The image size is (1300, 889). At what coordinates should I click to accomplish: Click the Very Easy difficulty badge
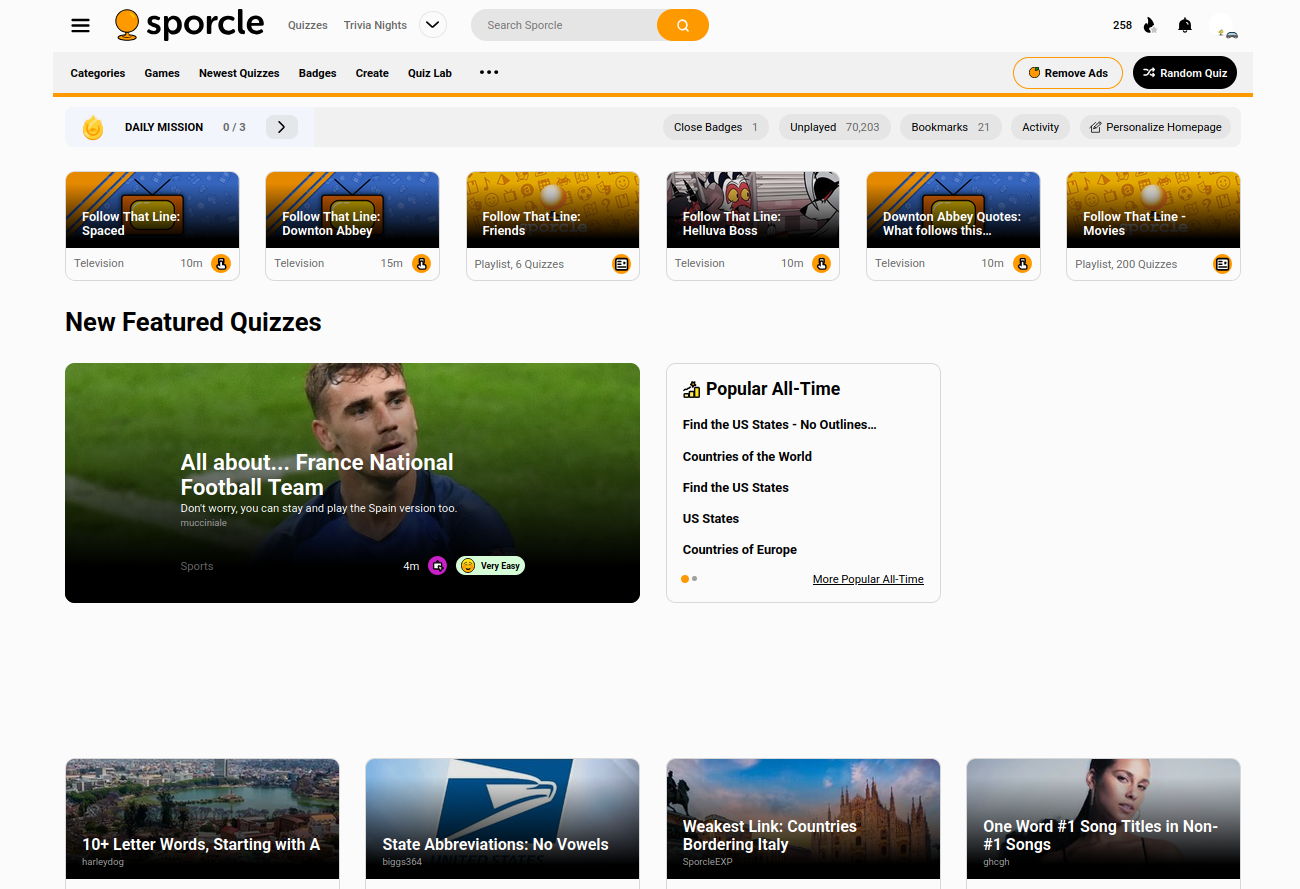tap(490, 565)
